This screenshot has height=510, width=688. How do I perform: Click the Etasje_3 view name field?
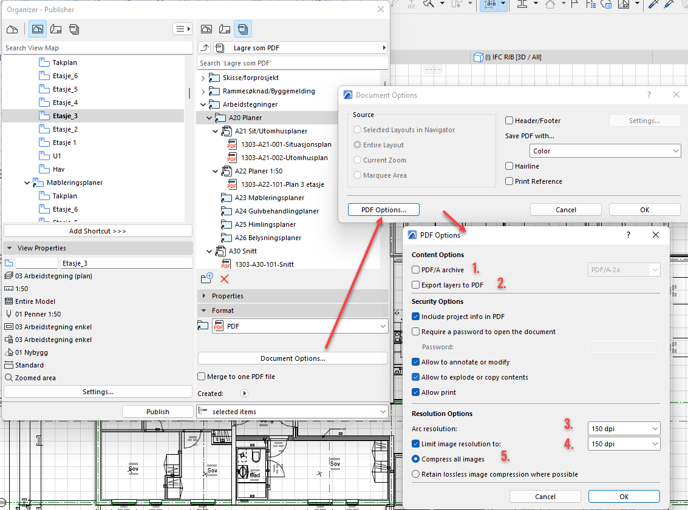click(126, 263)
